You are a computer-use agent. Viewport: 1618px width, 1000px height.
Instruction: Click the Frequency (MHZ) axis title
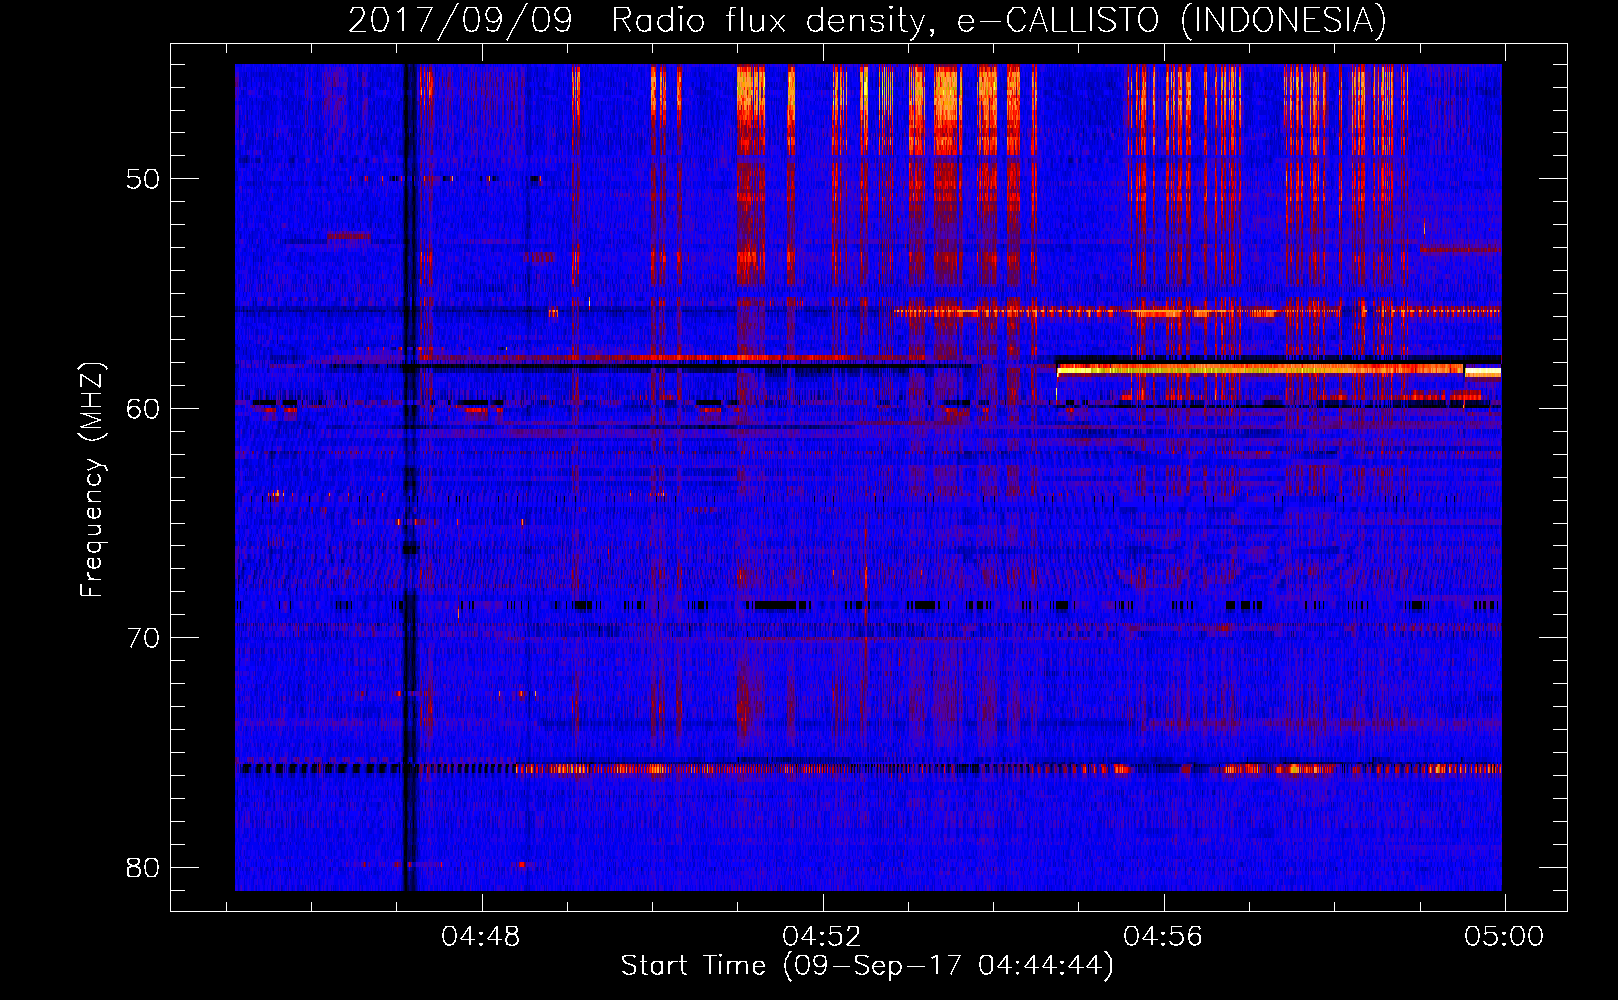point(92,480)
